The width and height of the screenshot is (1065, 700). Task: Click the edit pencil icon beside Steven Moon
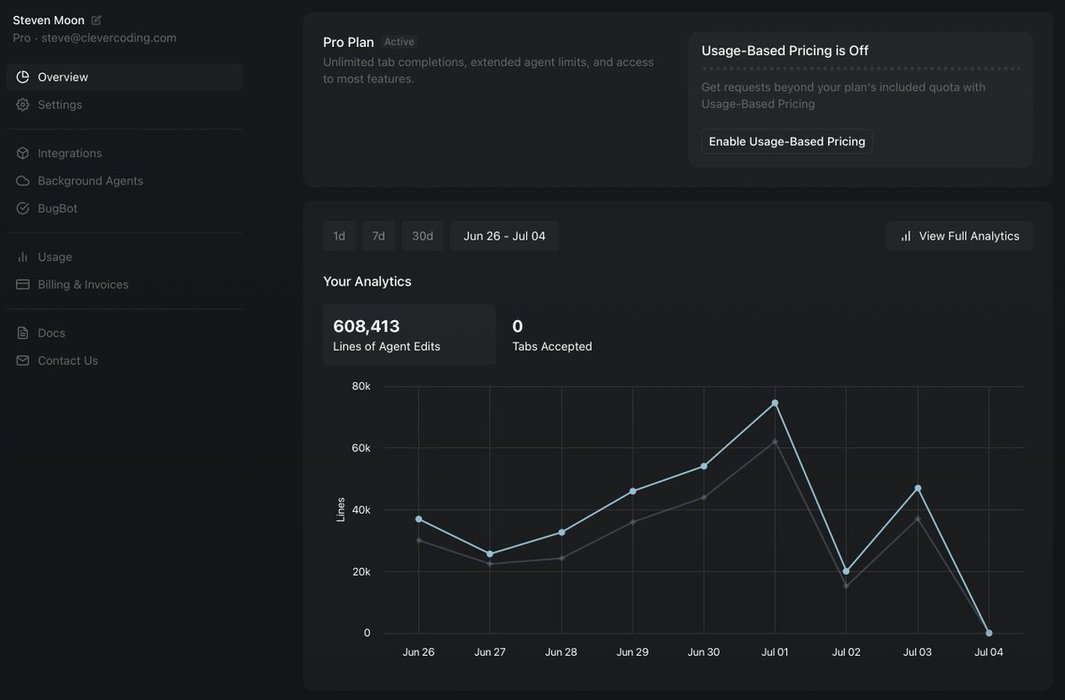click(96, 20)
